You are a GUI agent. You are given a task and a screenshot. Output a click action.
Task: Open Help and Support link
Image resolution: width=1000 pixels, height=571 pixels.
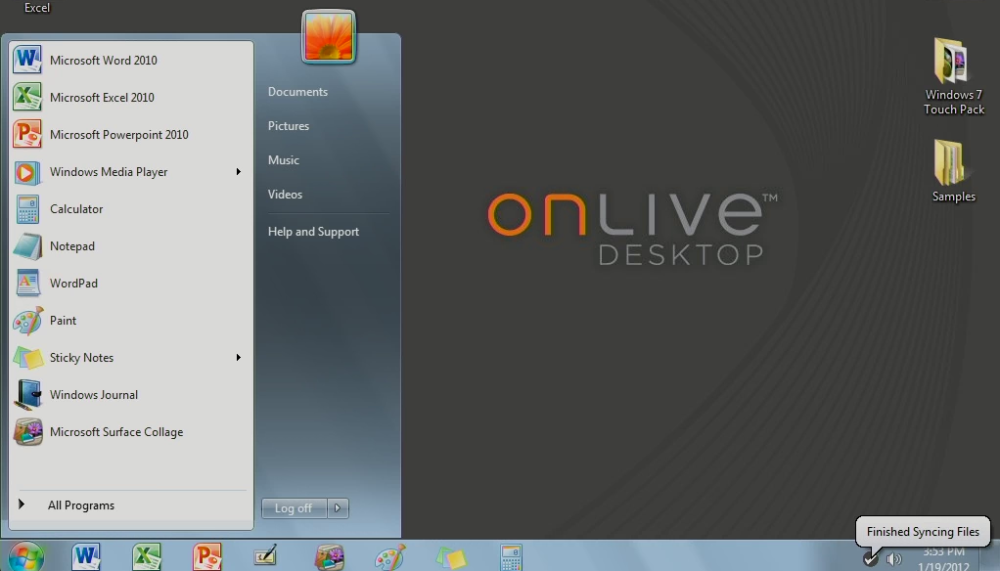(x=313, y=232)
